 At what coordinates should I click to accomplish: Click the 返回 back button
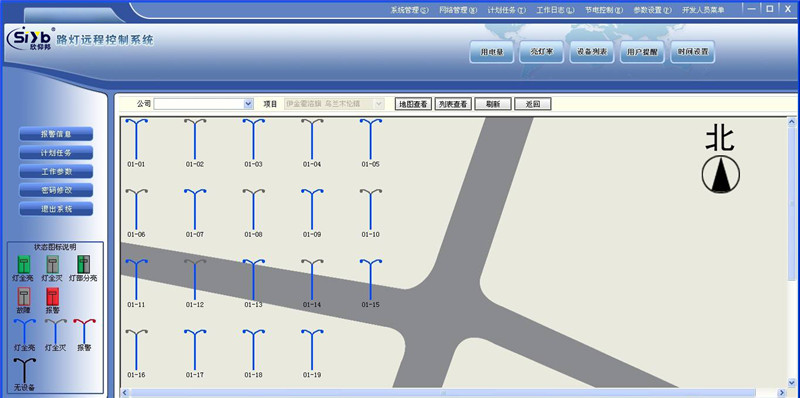(x=533, y=104)
